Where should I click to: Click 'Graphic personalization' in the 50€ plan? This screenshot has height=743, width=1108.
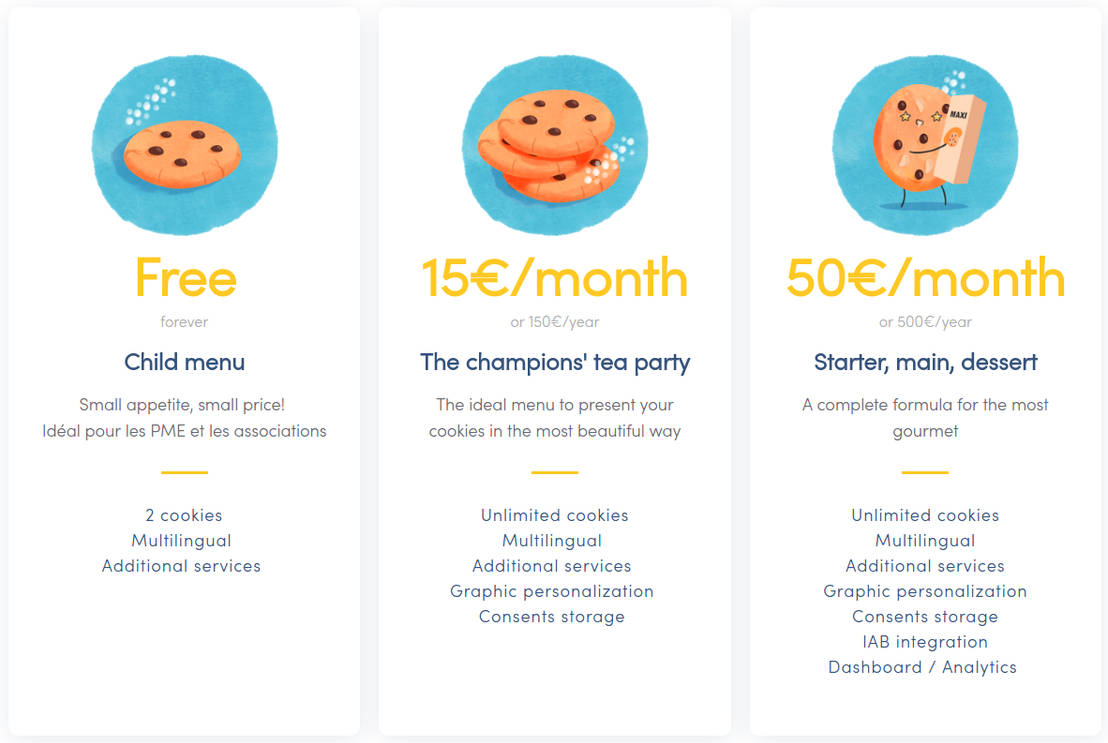click(x=925, y=591)
